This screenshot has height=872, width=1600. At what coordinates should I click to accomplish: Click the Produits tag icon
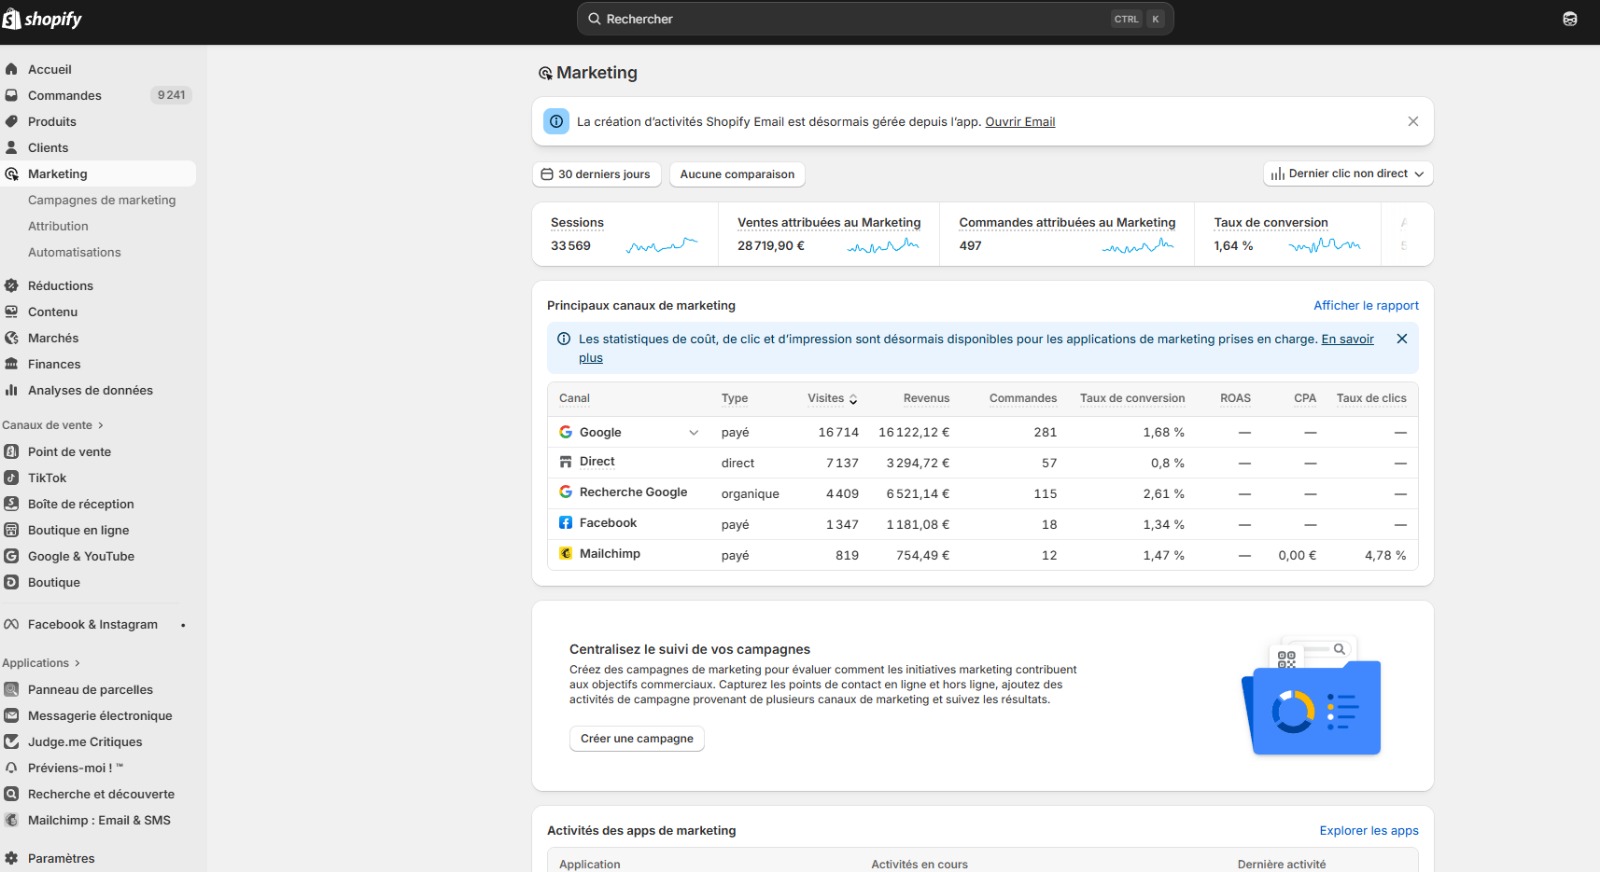(11, 121)
